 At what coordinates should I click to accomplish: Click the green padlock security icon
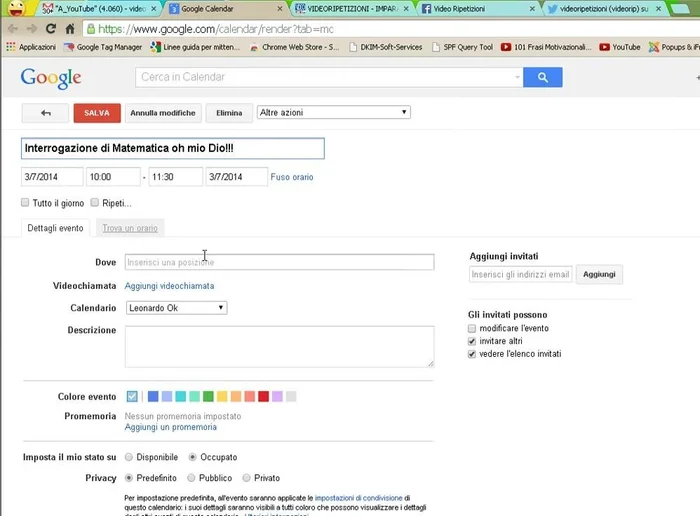91,29
